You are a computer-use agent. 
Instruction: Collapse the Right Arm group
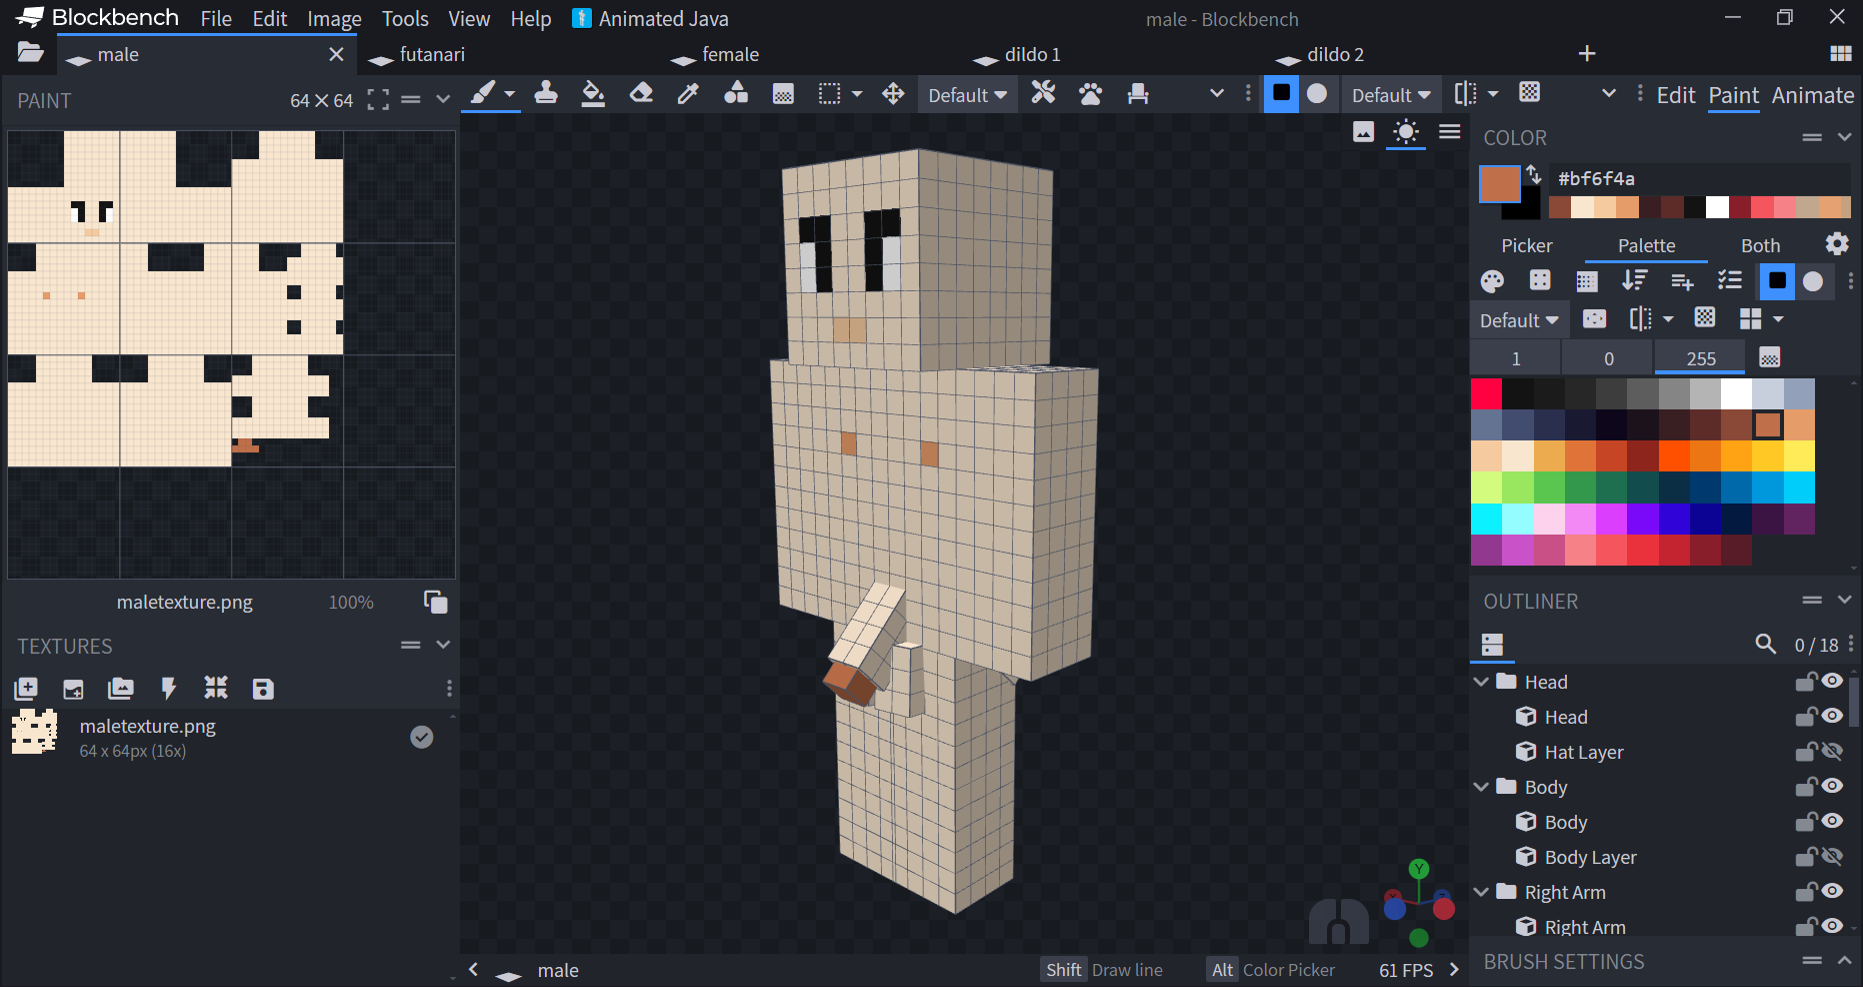[1481, 892]
